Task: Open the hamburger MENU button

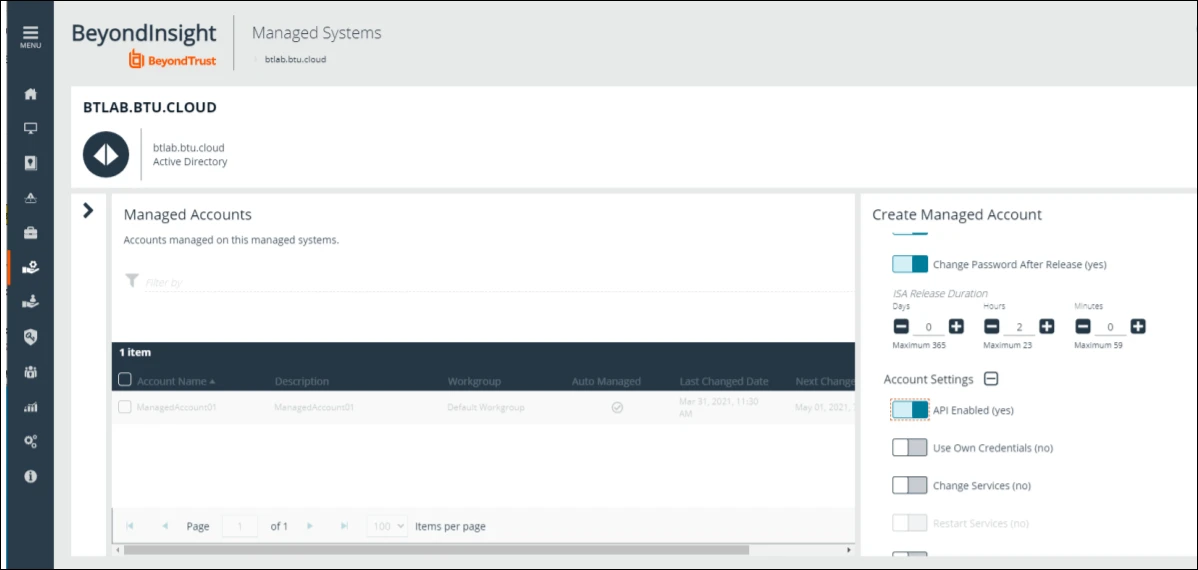Action: [31, 37]
